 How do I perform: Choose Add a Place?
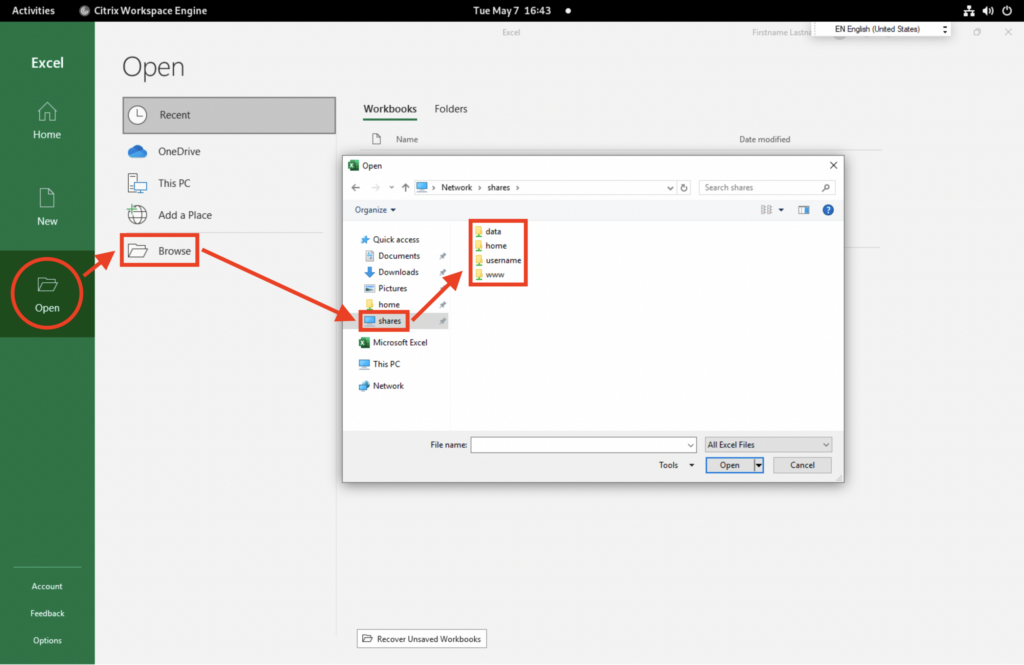click(x=170, y=215)
